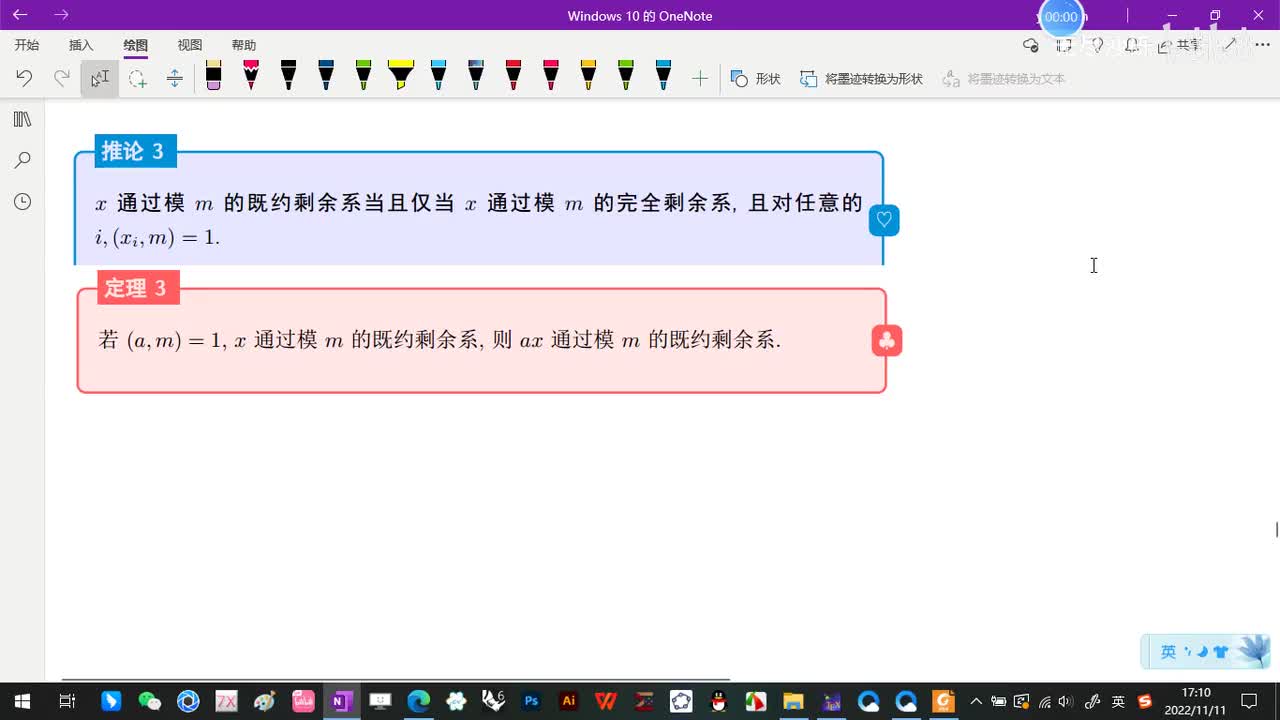Open File Explorer from taskbar

793,701
